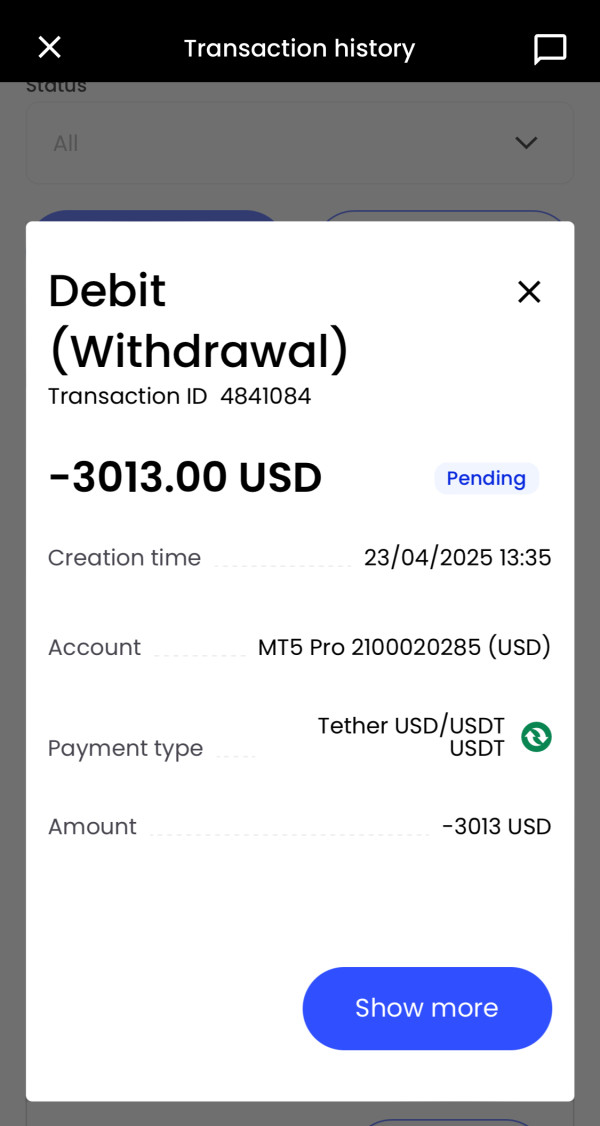Expand the Status filter chevron arrow
This screenshot has width=600, height=1126.
tap(526, 143)
